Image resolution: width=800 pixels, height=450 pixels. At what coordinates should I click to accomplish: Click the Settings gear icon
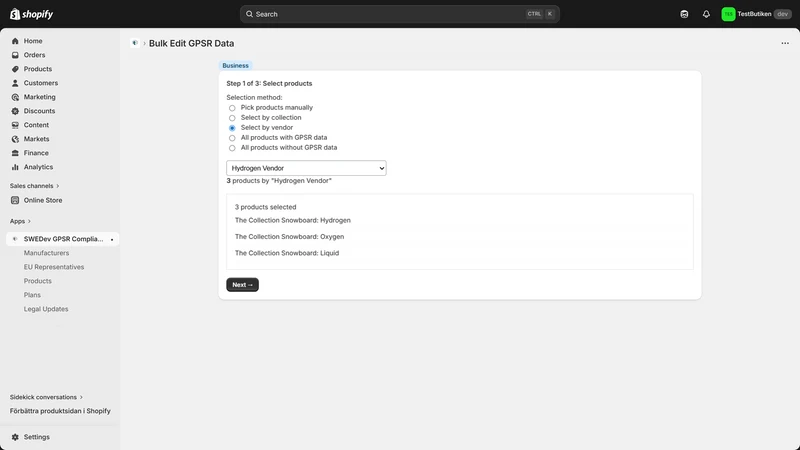pos(15,437)
